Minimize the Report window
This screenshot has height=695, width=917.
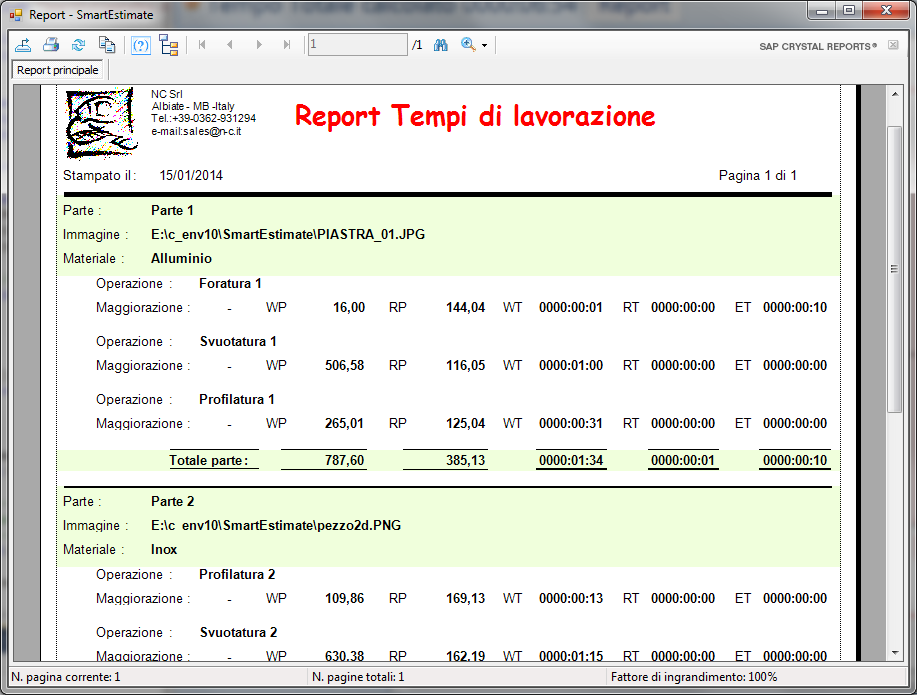click(822, 11)
